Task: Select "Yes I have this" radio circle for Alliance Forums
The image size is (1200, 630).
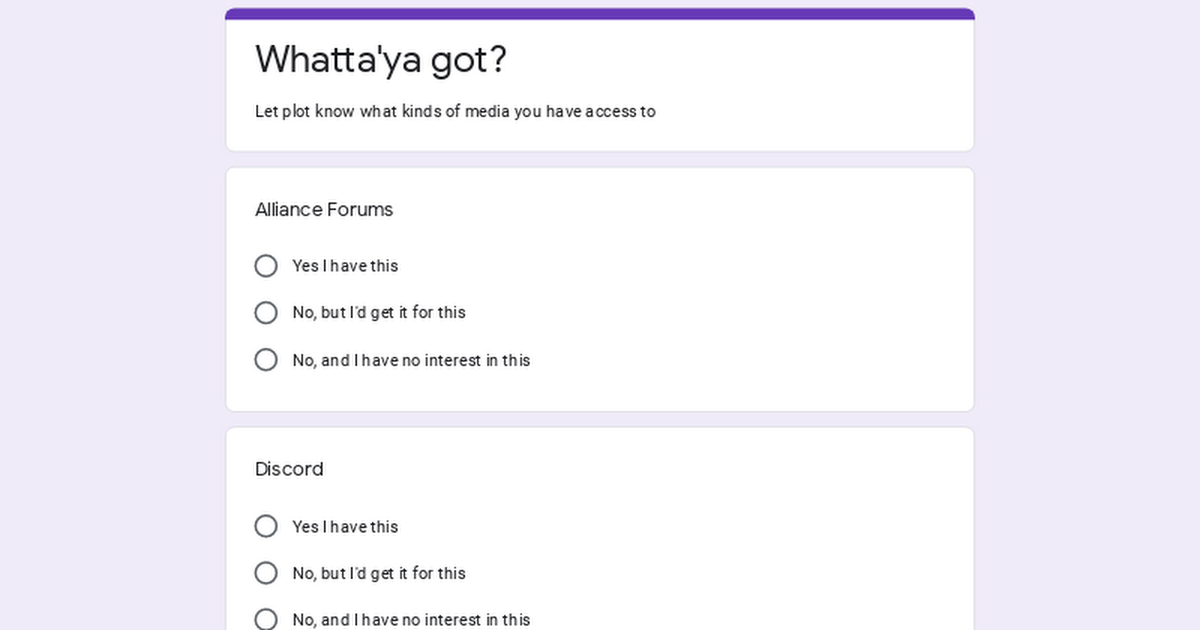Action: (266, 266)
